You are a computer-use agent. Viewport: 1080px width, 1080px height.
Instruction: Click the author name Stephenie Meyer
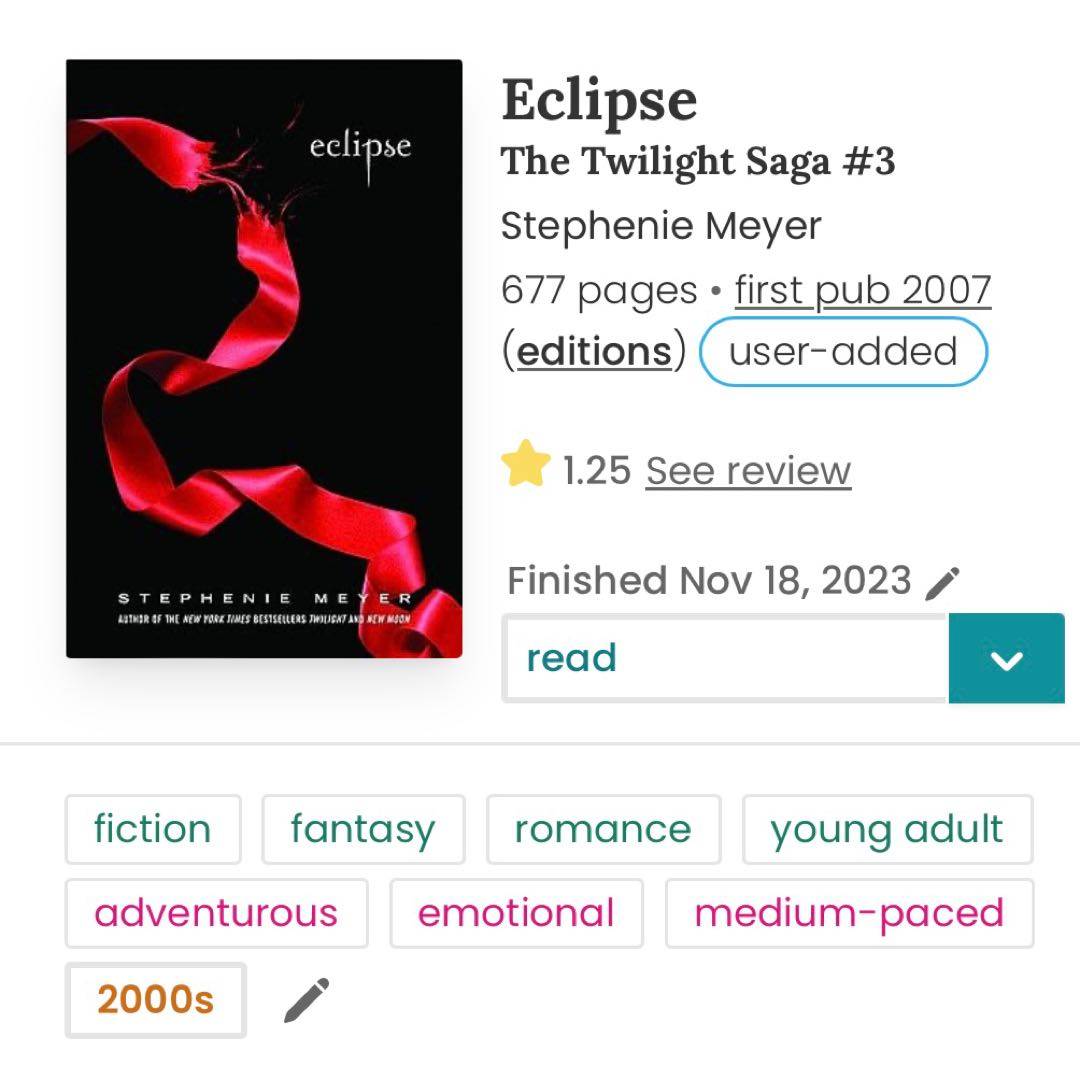click(661, 227)
